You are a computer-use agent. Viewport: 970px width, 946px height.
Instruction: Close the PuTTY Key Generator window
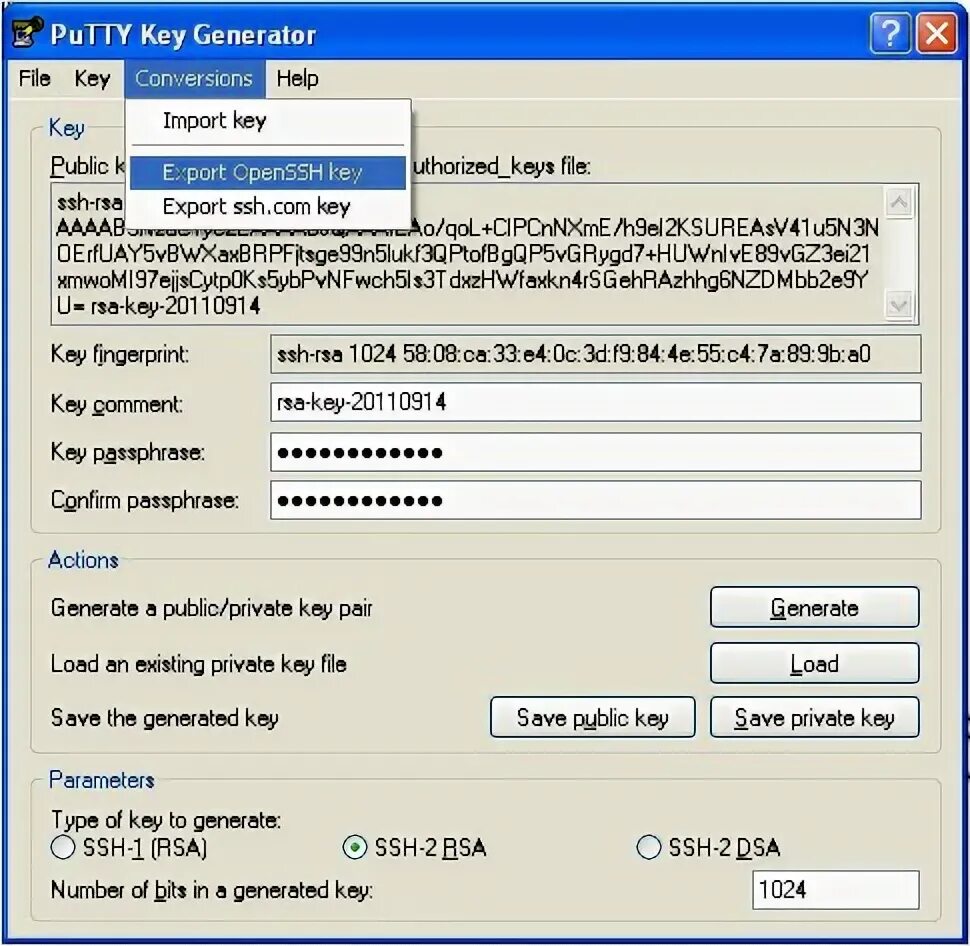click(937, 33)
